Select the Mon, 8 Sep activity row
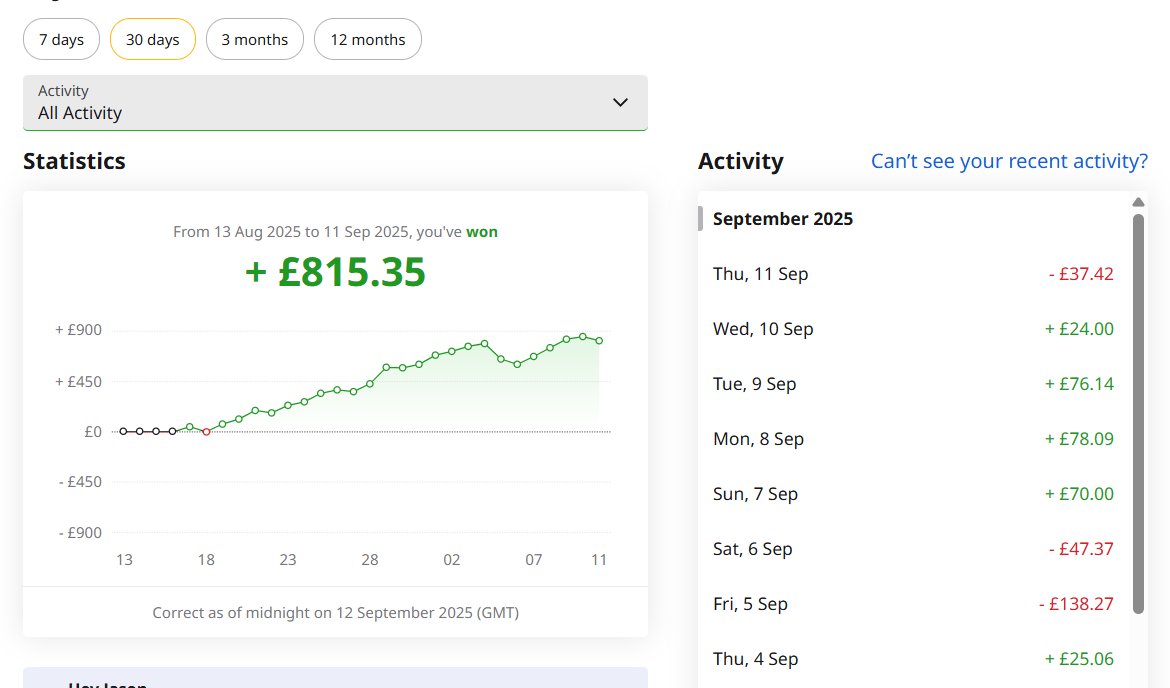The image size is (1170, 688). pyautogui.click(x=913, y=439)
